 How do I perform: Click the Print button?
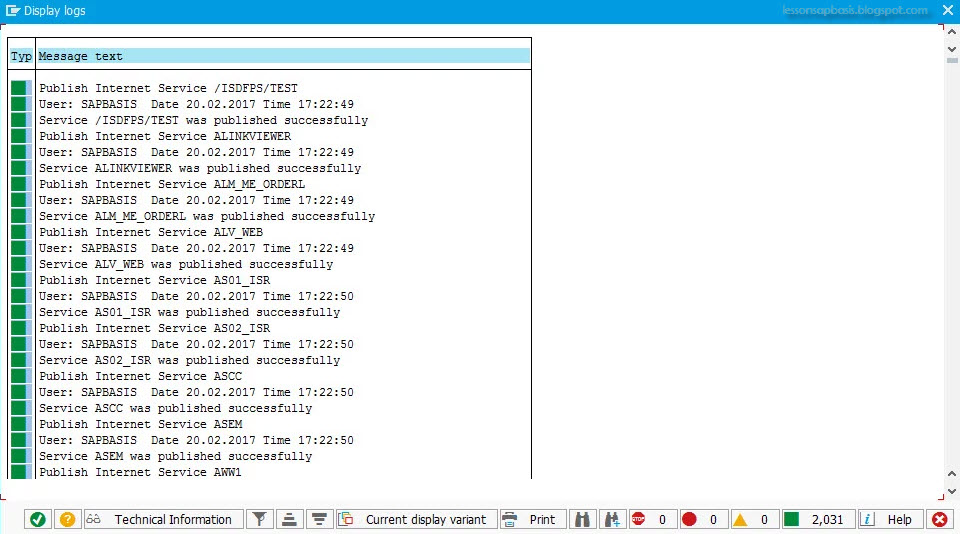pos(533,519)
